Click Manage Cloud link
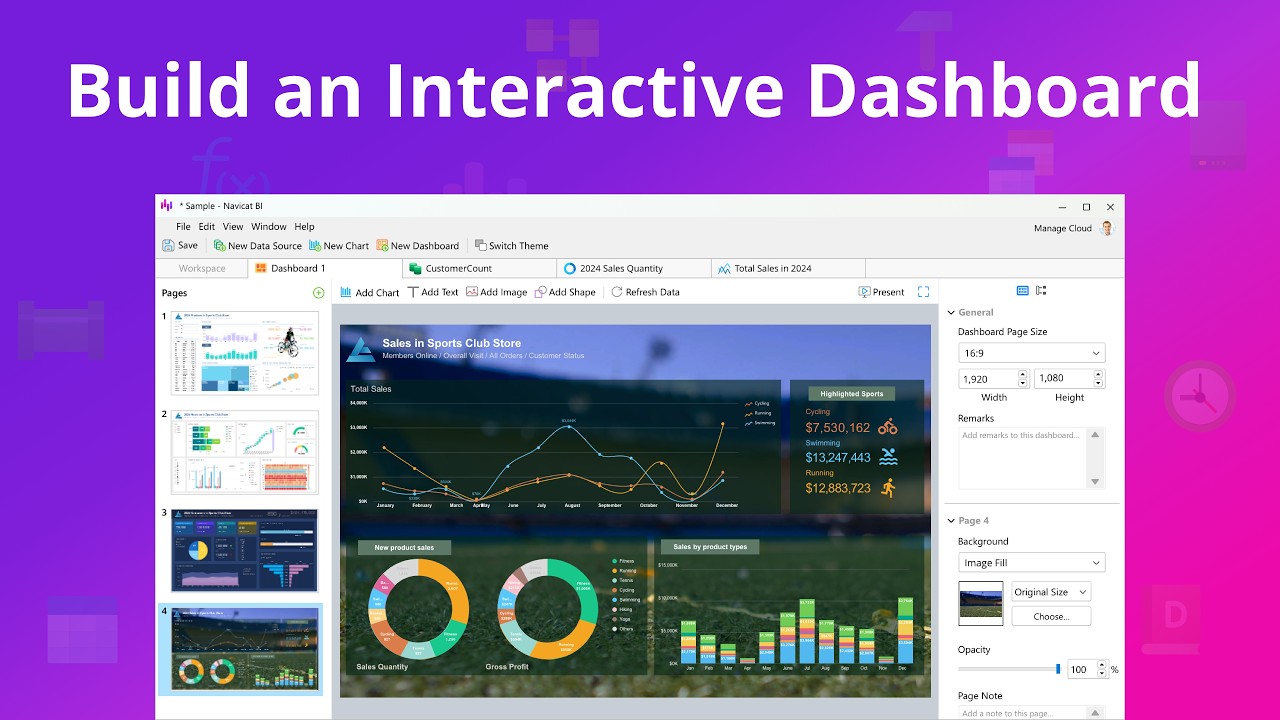The width and height of the screenshot is (1280, 720). click(1063, 228)
